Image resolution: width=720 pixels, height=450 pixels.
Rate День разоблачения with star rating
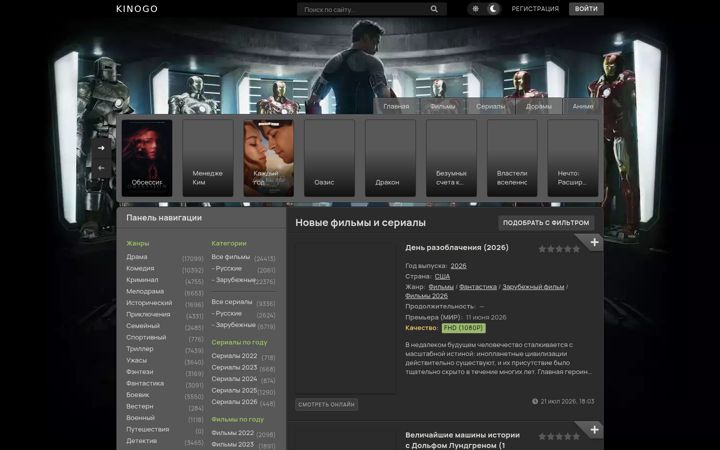[x=559, y=249]
